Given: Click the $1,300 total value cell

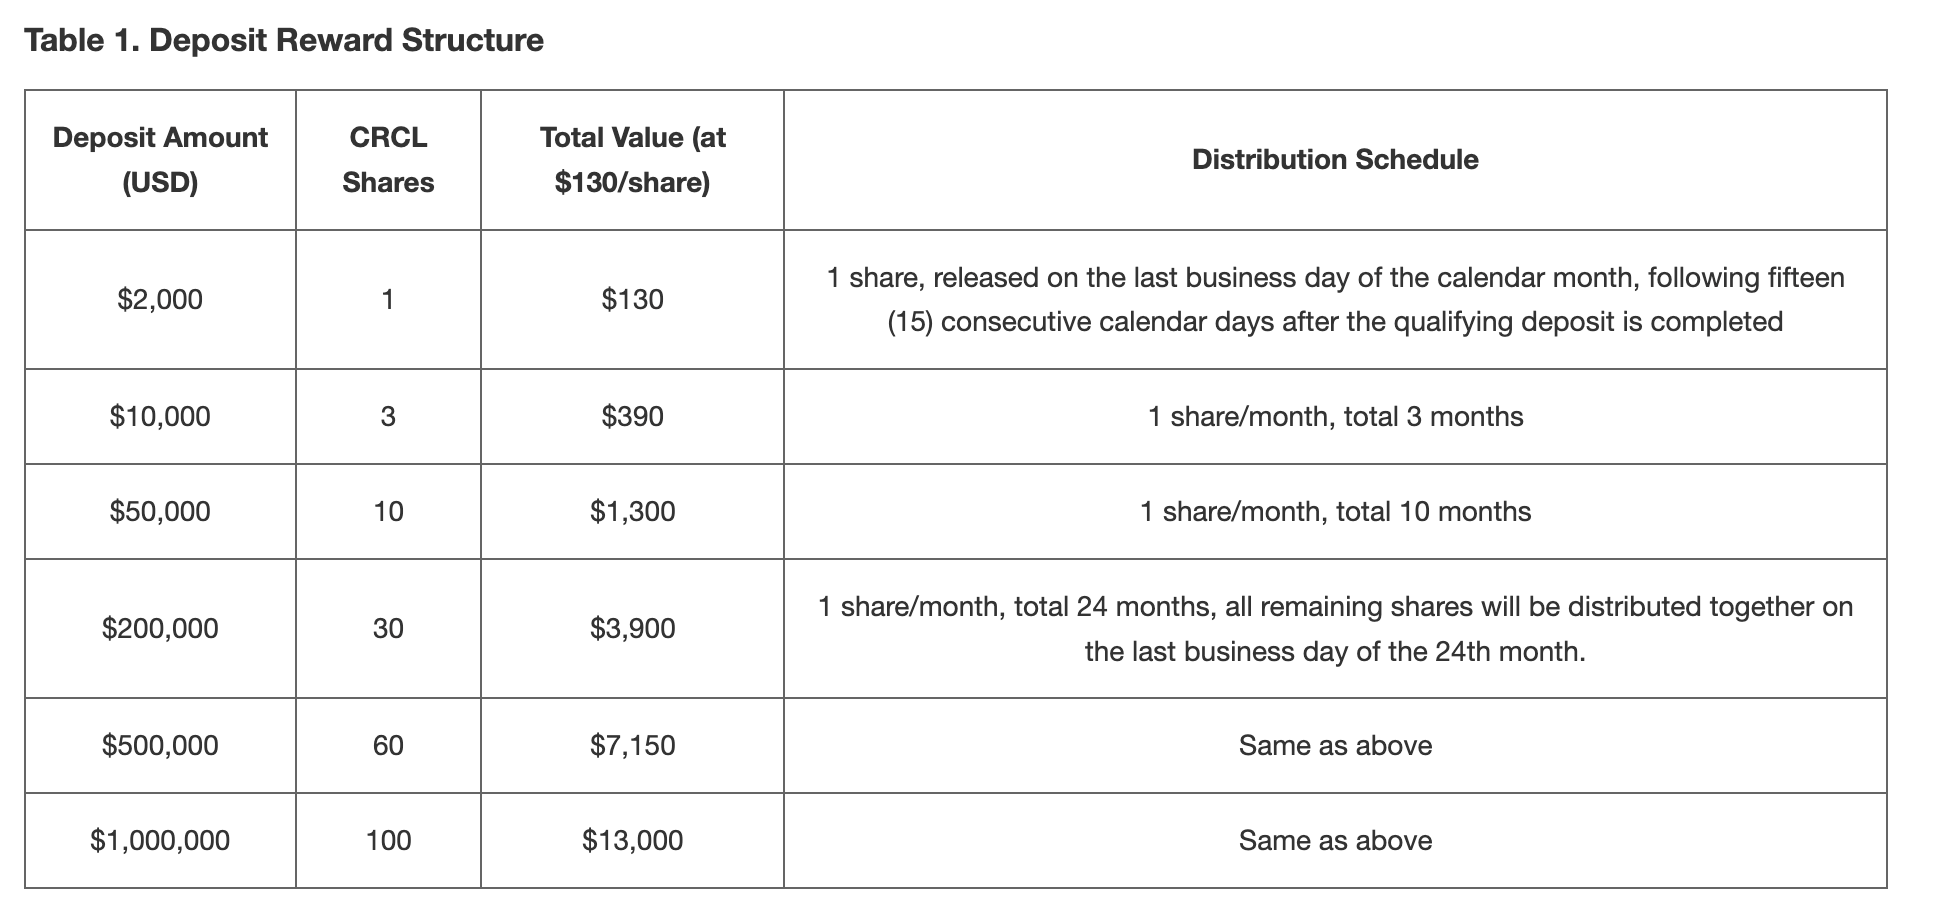Looking at the screenshot, I should point(632,511).
